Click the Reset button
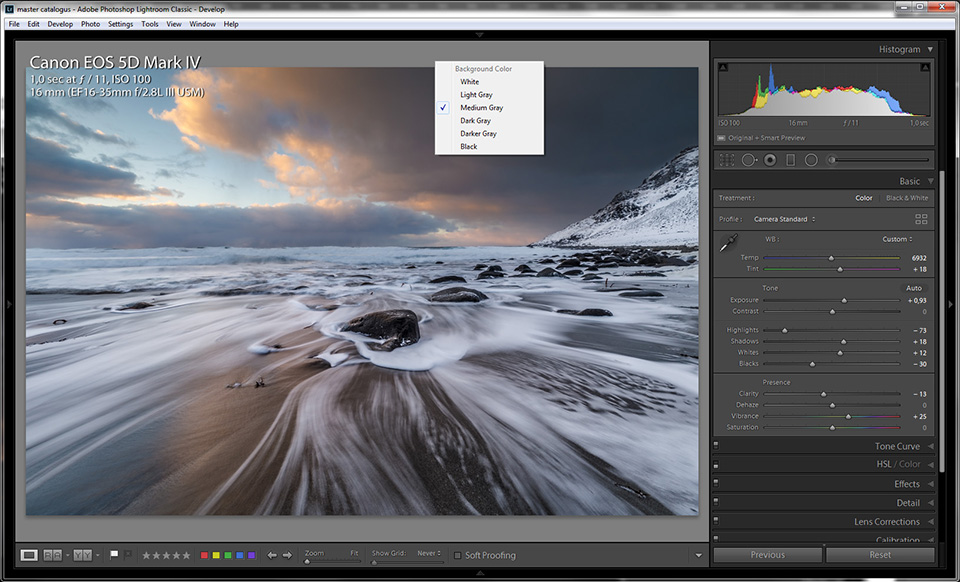Image resolution: width=960 pixels, height=582 pixels. (x=880, y=554)
